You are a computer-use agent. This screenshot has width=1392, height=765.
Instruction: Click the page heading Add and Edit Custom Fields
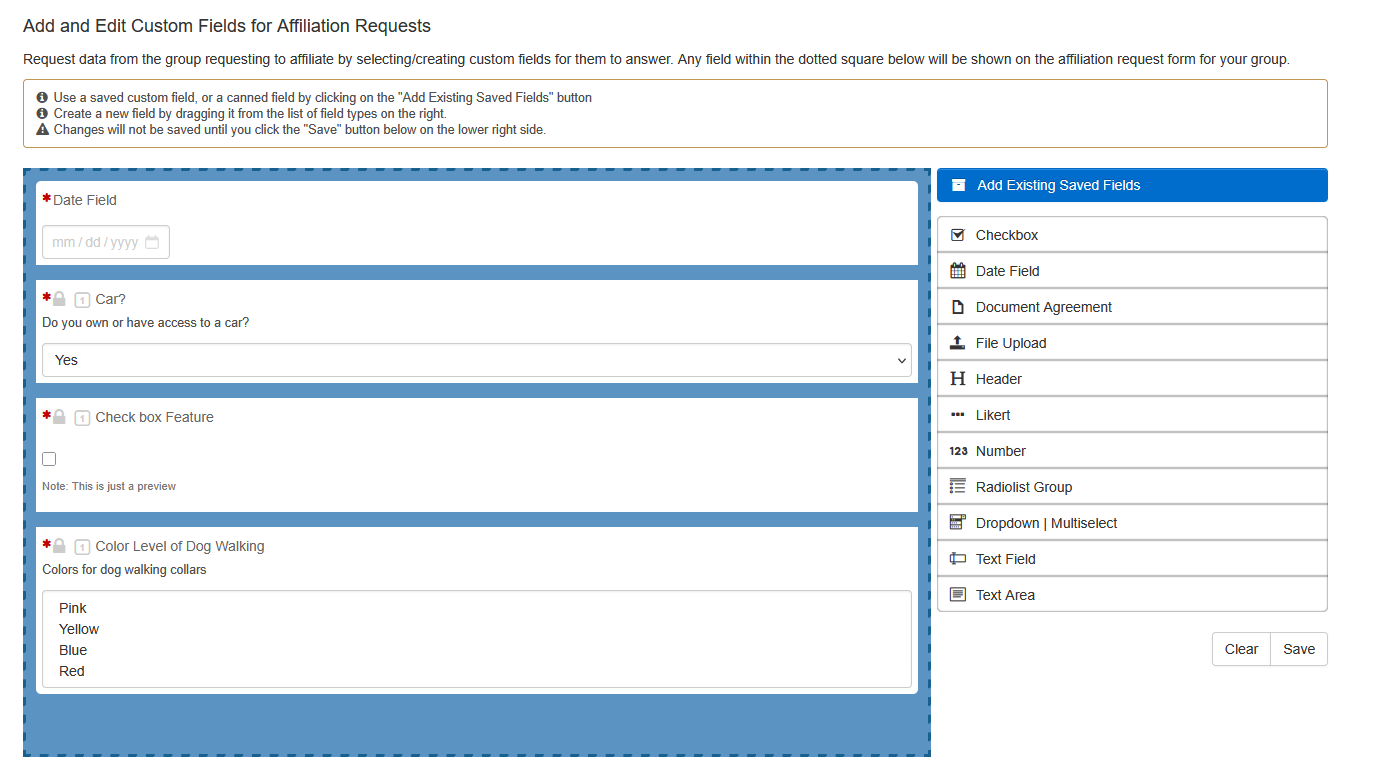pos(227,26)
